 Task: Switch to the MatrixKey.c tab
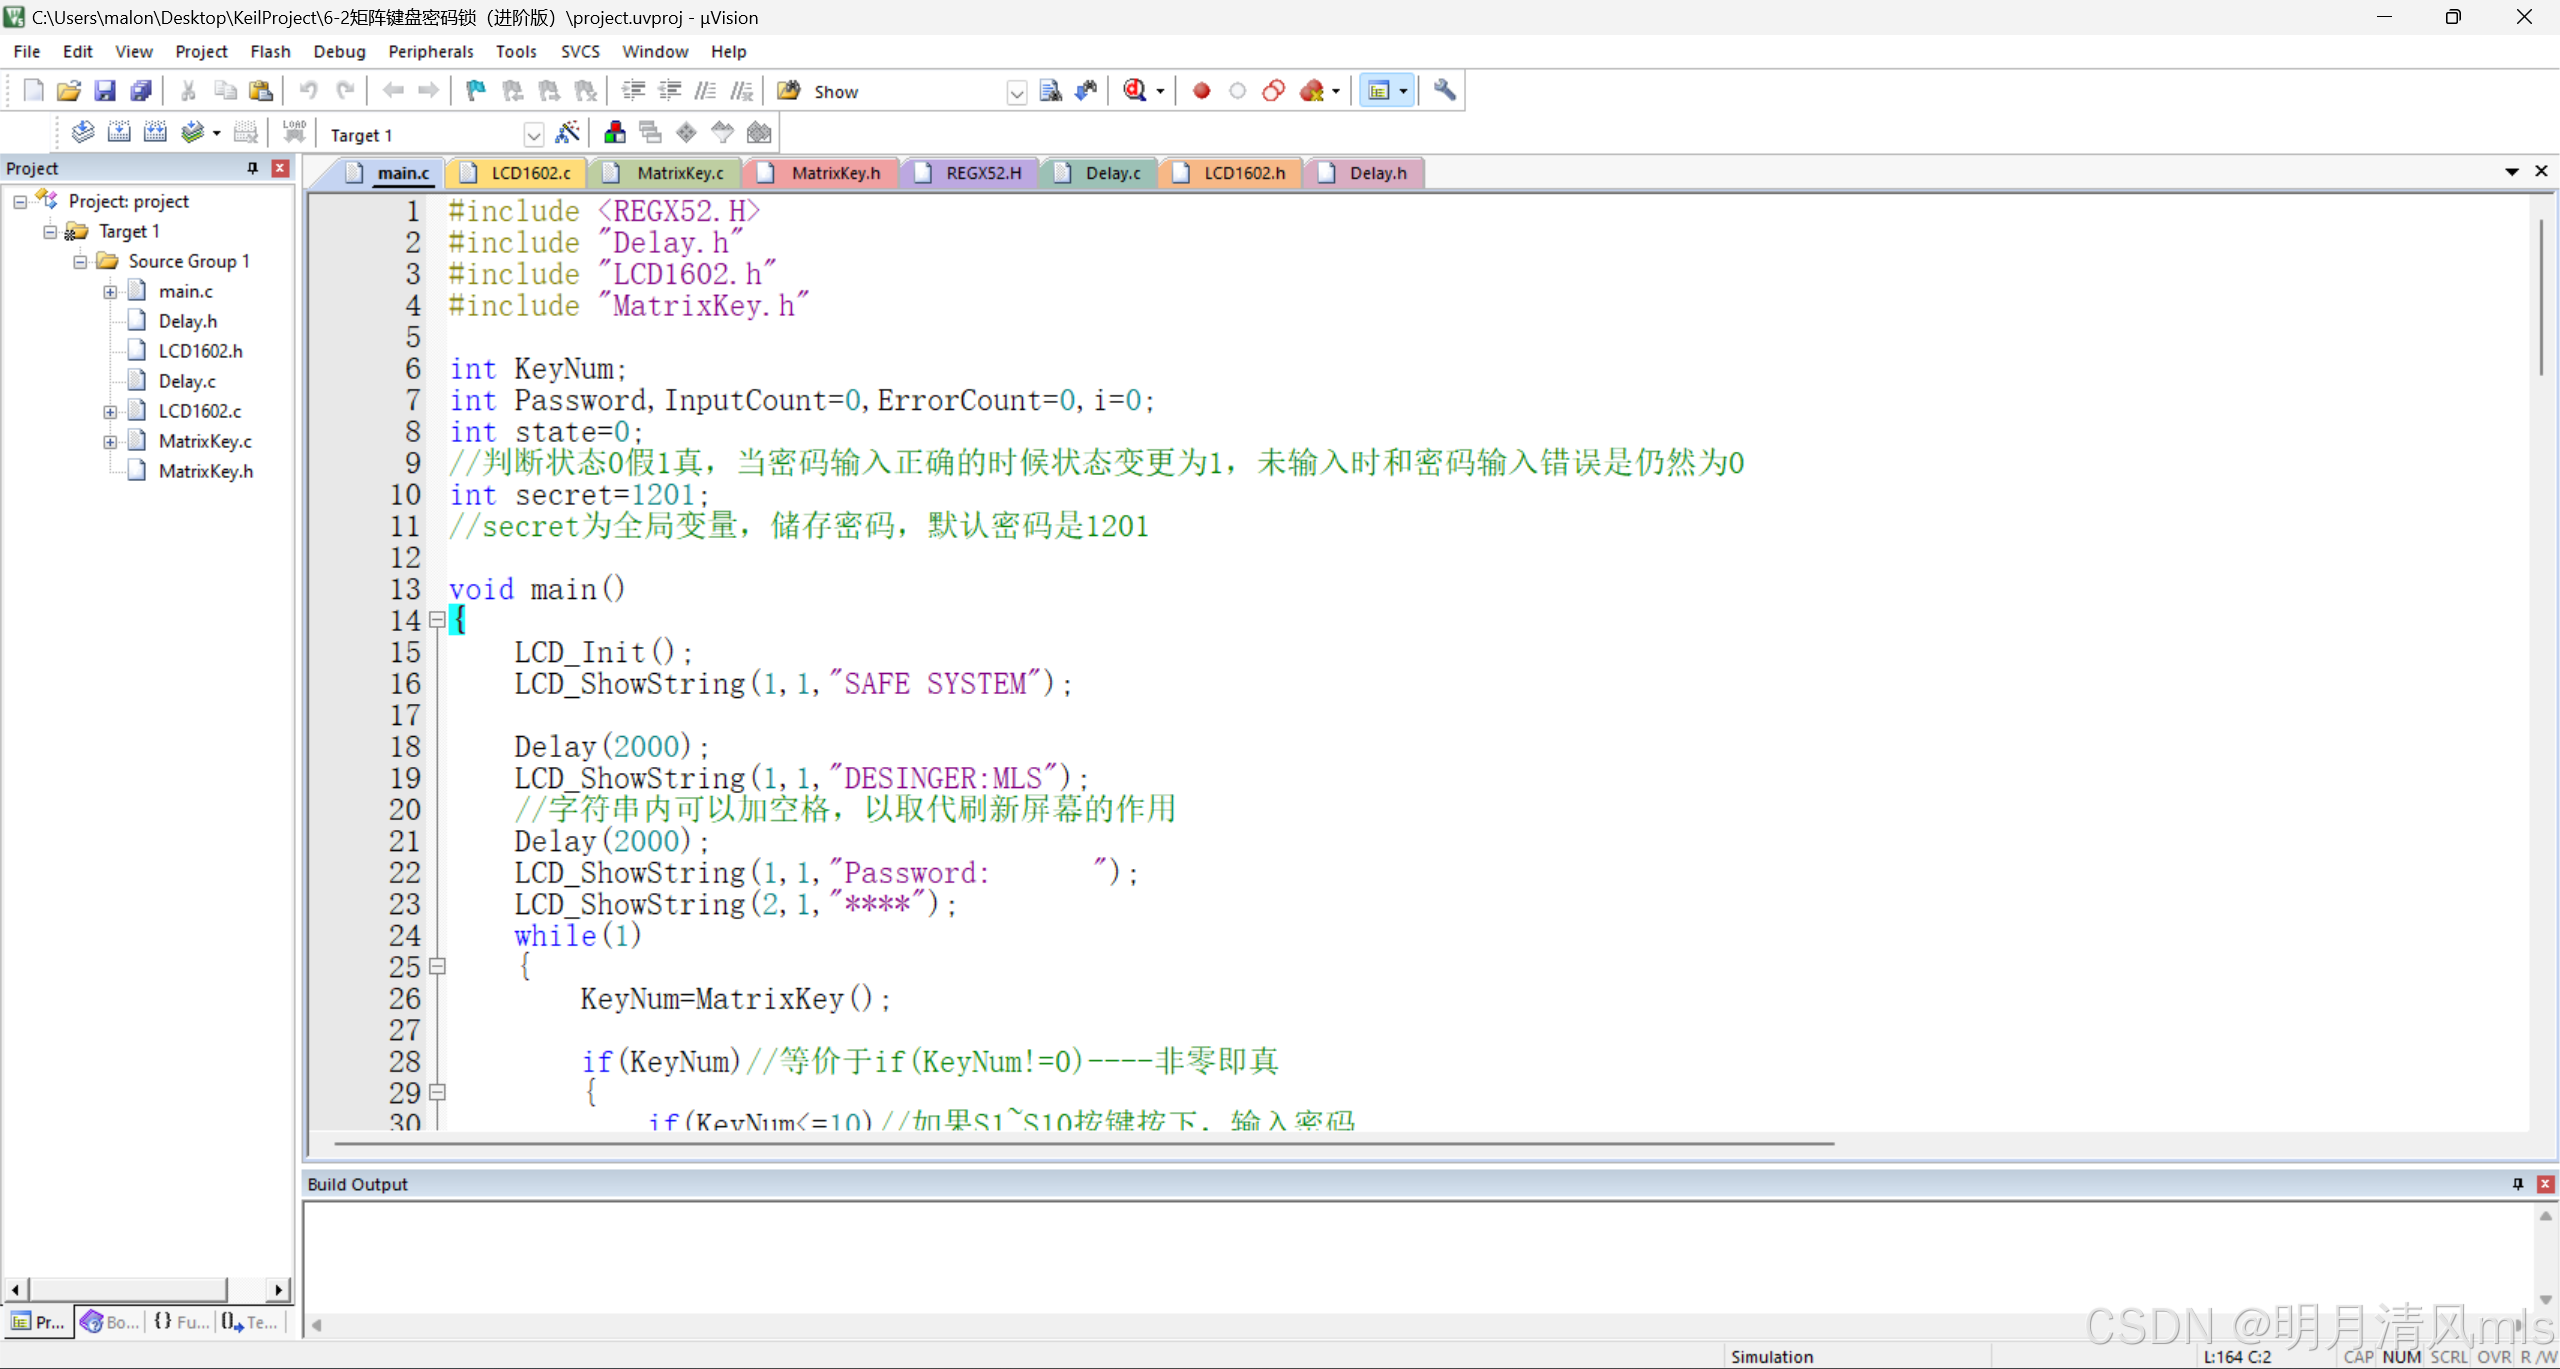[x=679, y=173]
